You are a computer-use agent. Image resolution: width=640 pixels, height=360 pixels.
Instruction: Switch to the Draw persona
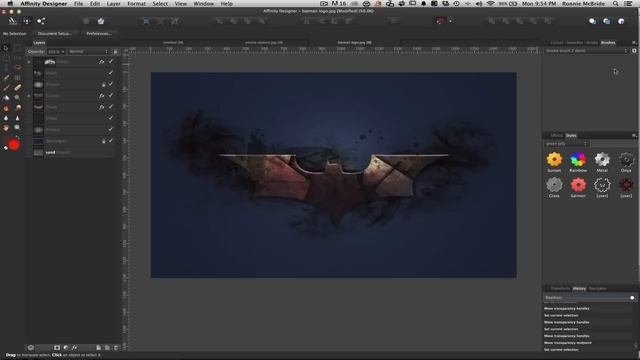13,21
